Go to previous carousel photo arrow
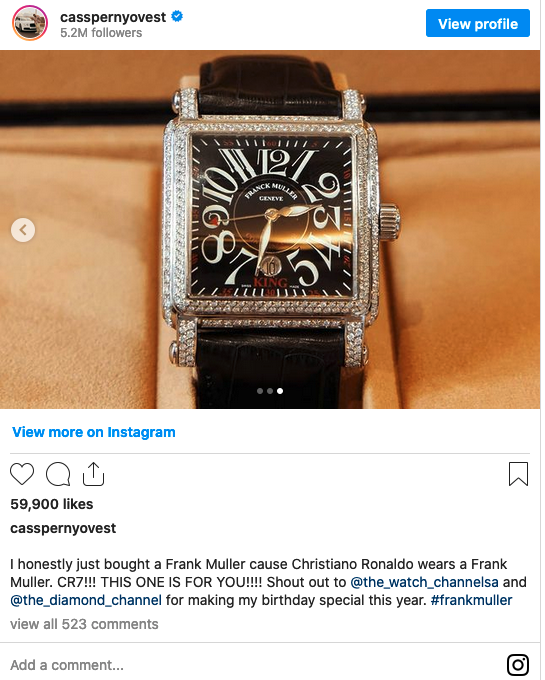This screenshot has width=545, height=680. click(x=23, y=230)
